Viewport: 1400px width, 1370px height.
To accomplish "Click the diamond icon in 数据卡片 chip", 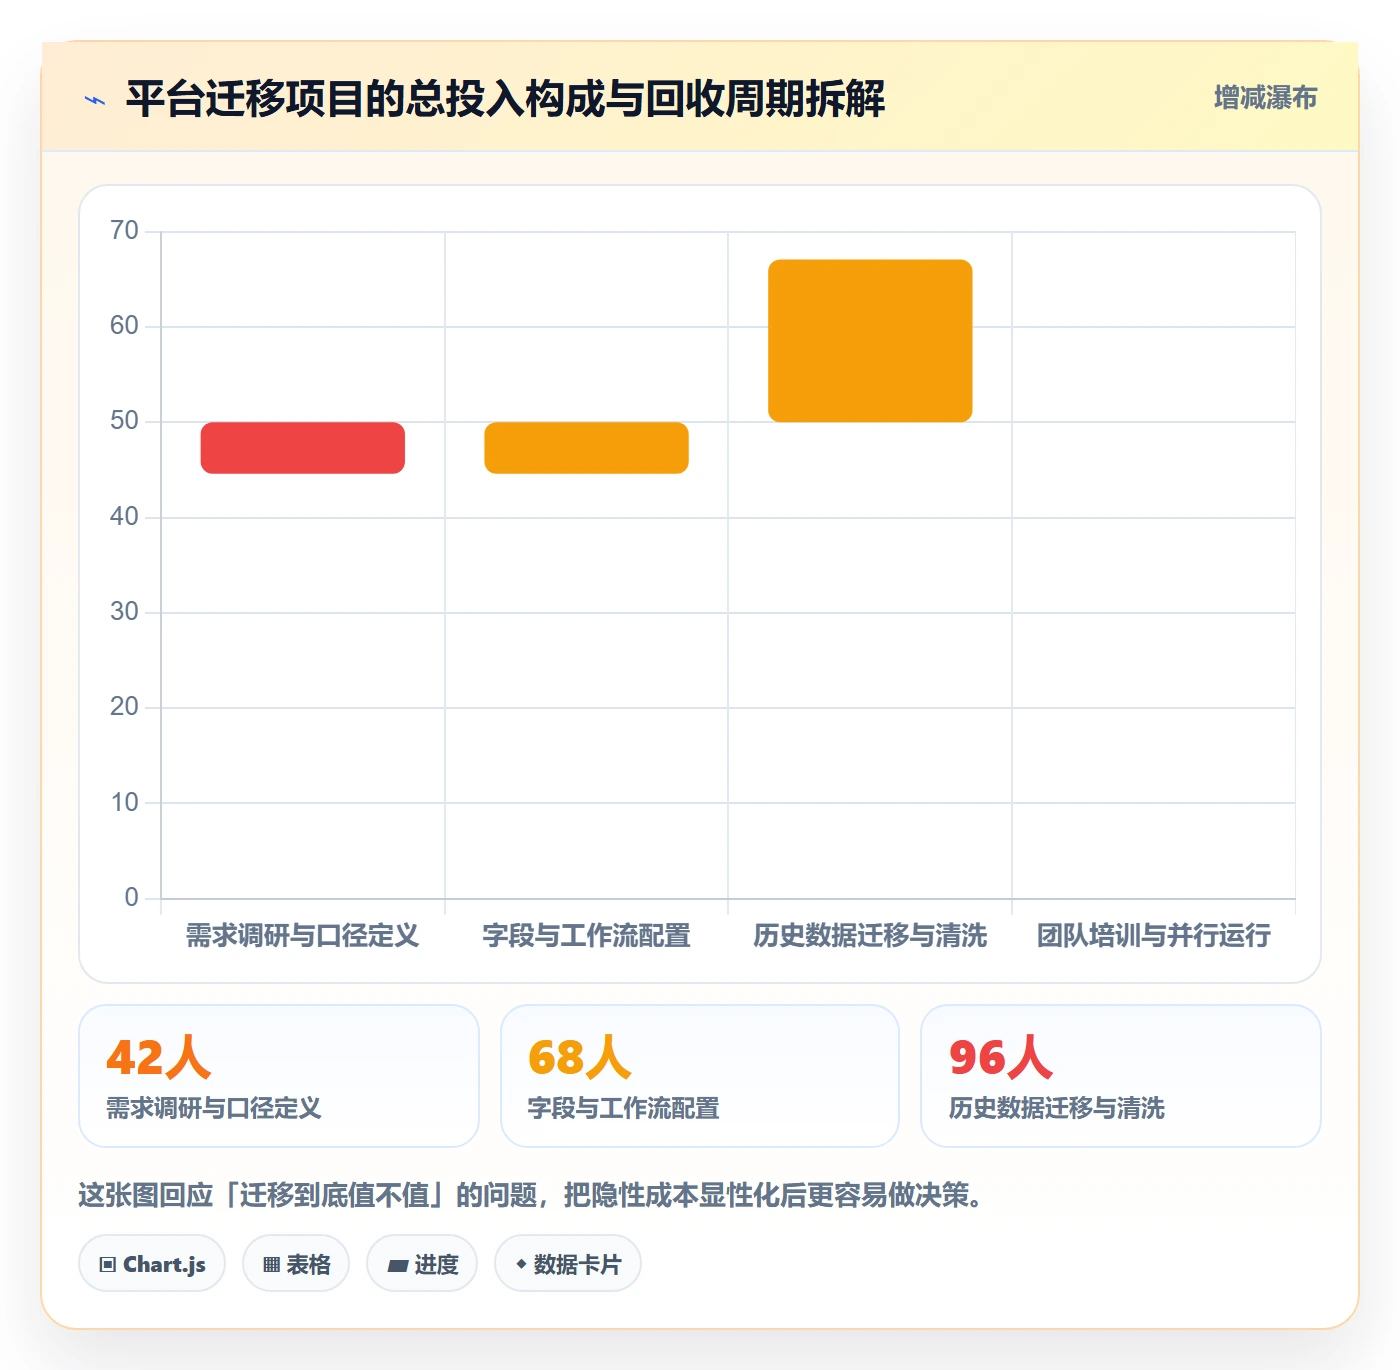I will click(x=521, y=1264).
